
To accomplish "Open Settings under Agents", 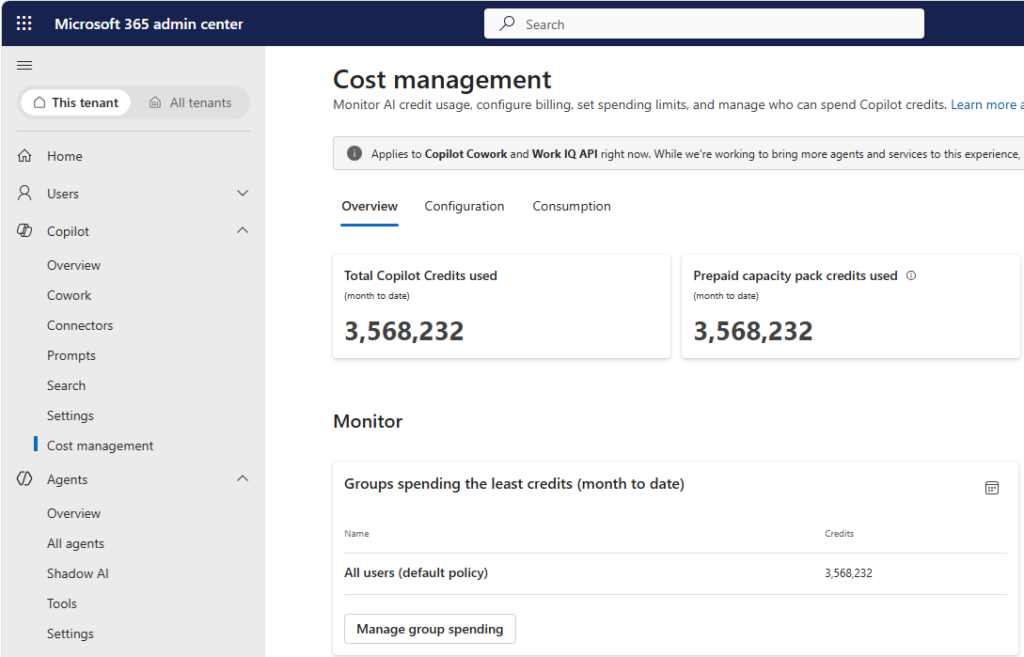I will click(70, 633).
